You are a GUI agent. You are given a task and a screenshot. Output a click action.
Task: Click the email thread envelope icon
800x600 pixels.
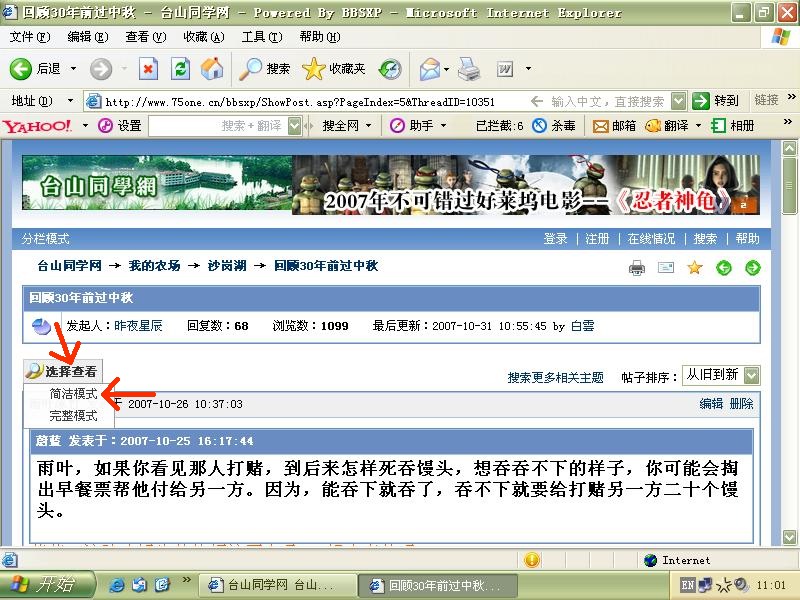click(666, 267)
